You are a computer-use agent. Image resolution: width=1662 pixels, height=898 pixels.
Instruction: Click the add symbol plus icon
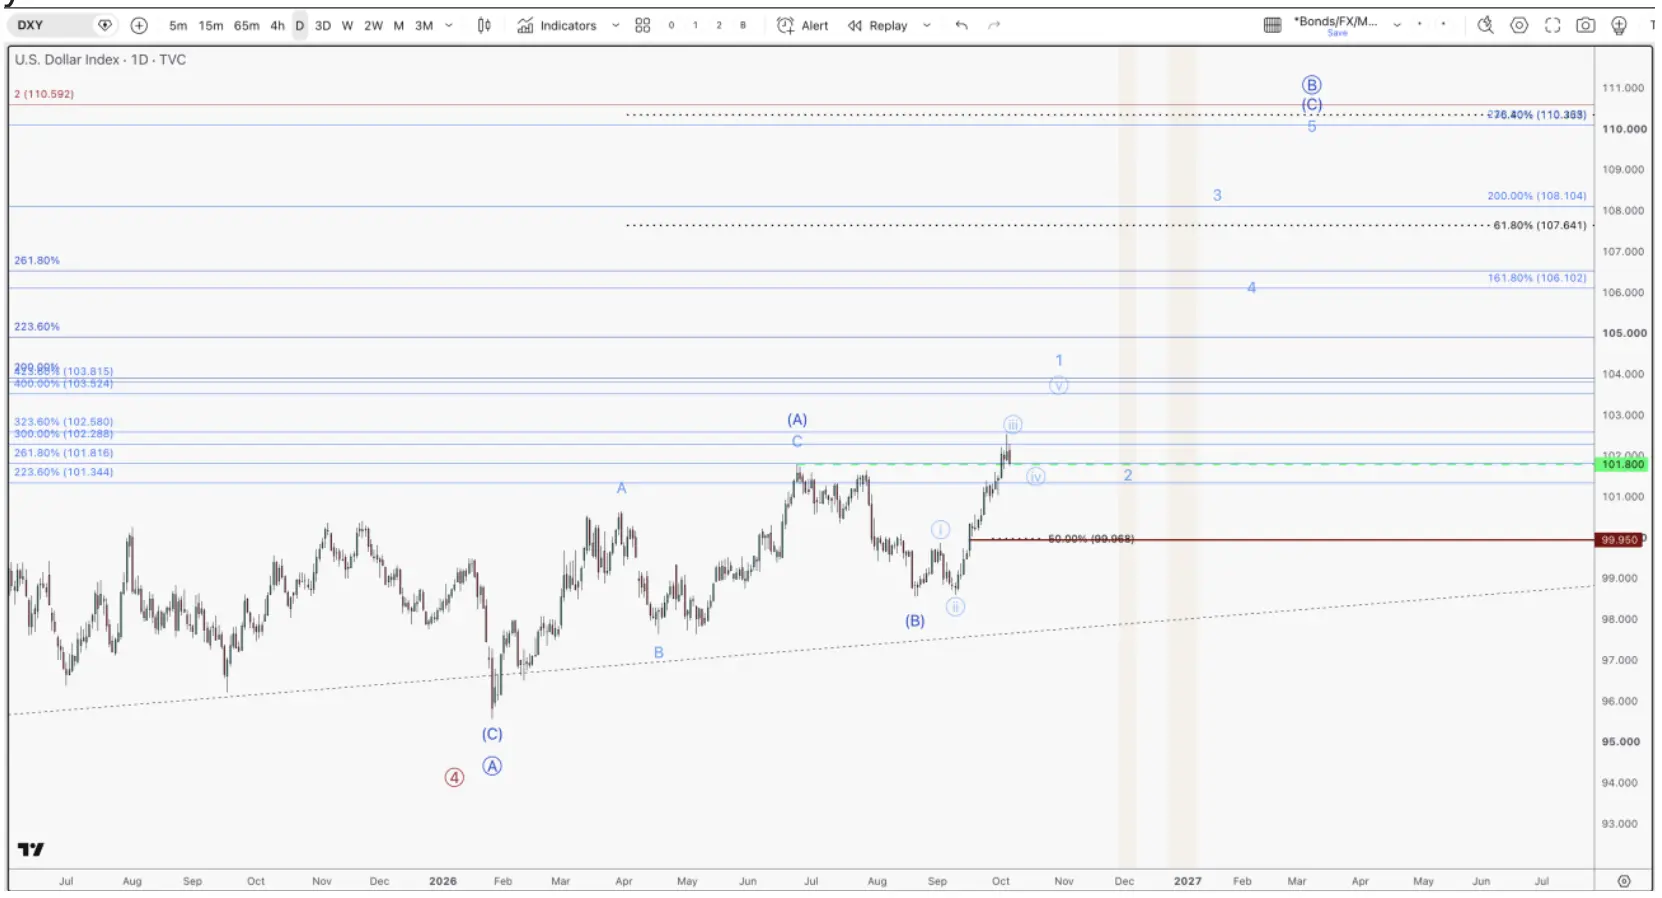click(x=139, y=25)
